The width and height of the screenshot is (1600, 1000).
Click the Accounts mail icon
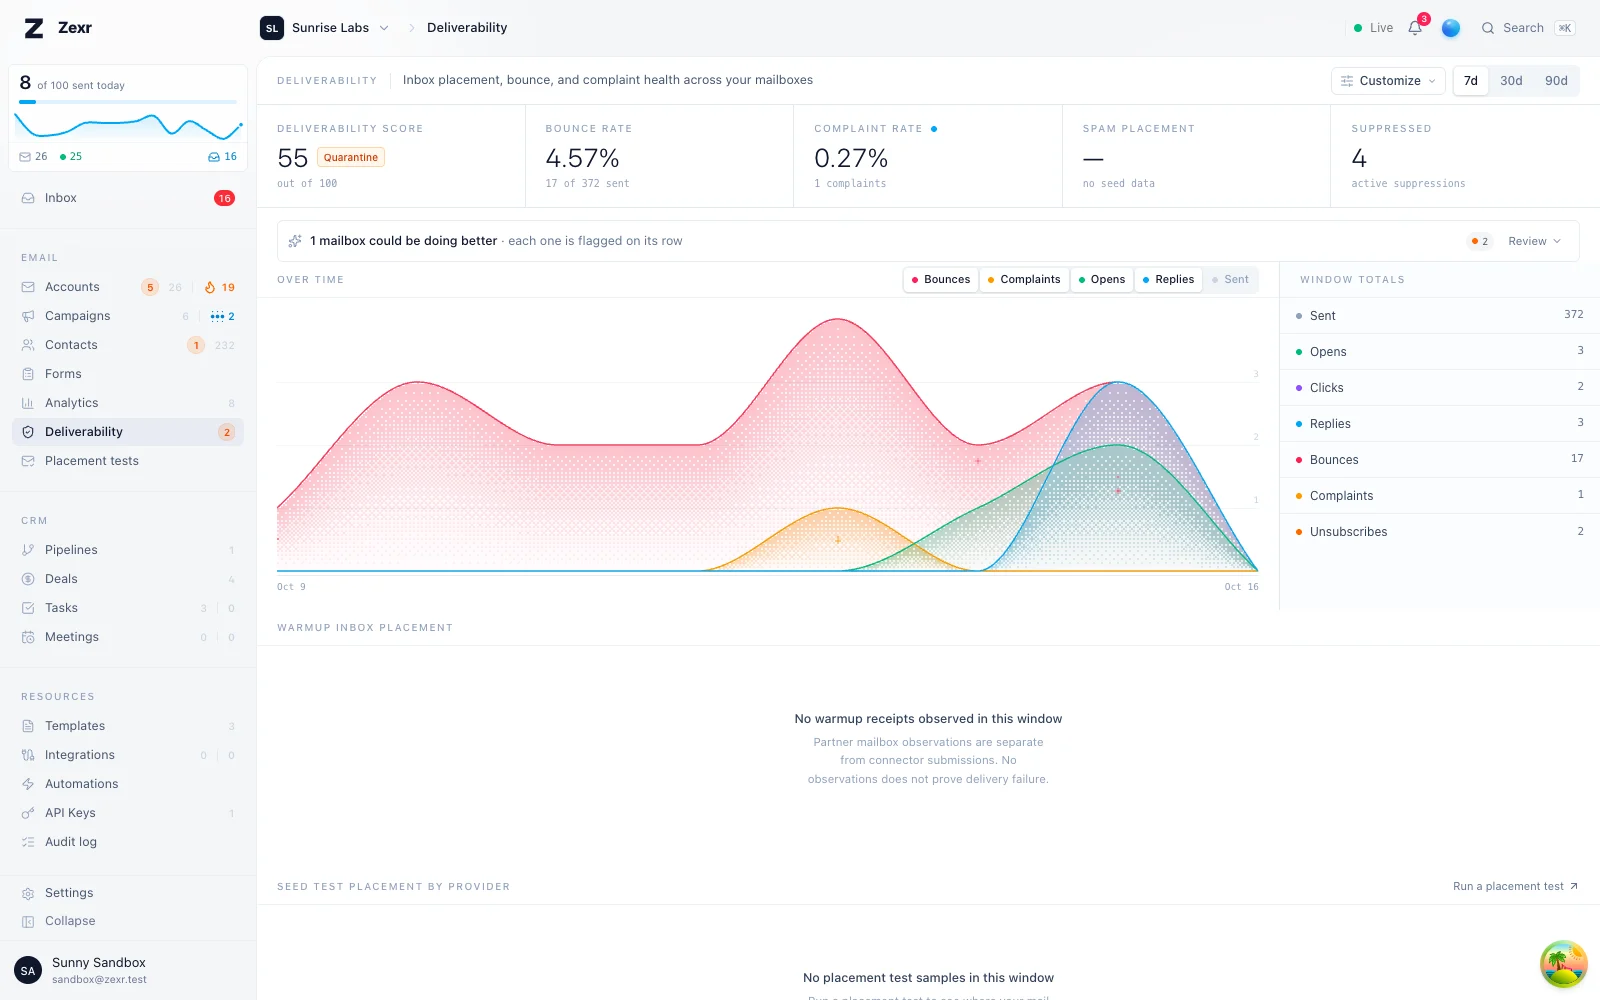[x=28, y=287]
